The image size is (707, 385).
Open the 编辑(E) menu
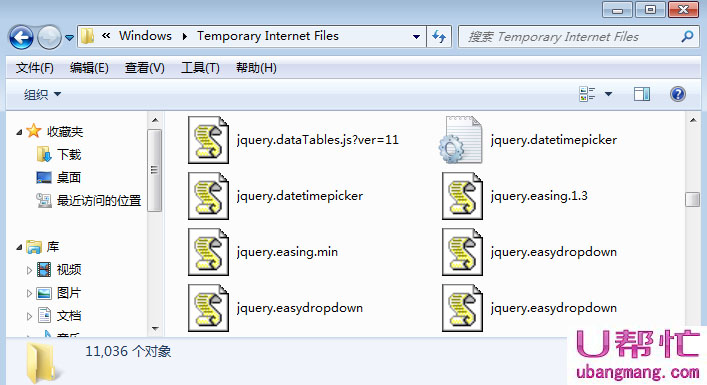(x=89, y=68)
